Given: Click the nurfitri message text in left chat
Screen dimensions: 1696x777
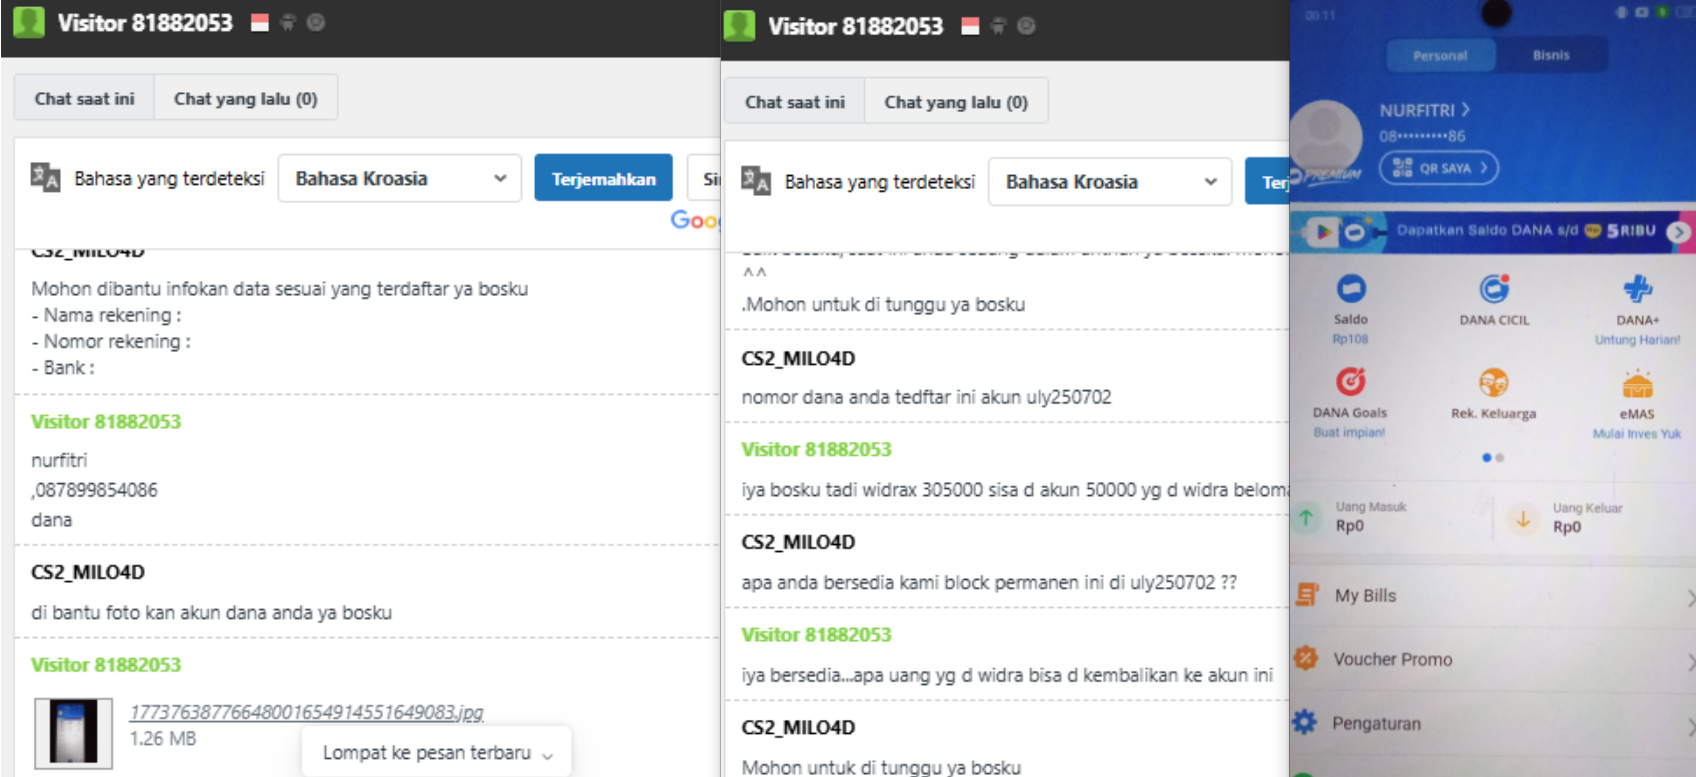Looking at the screenshot, I should (x=59, y=460).
